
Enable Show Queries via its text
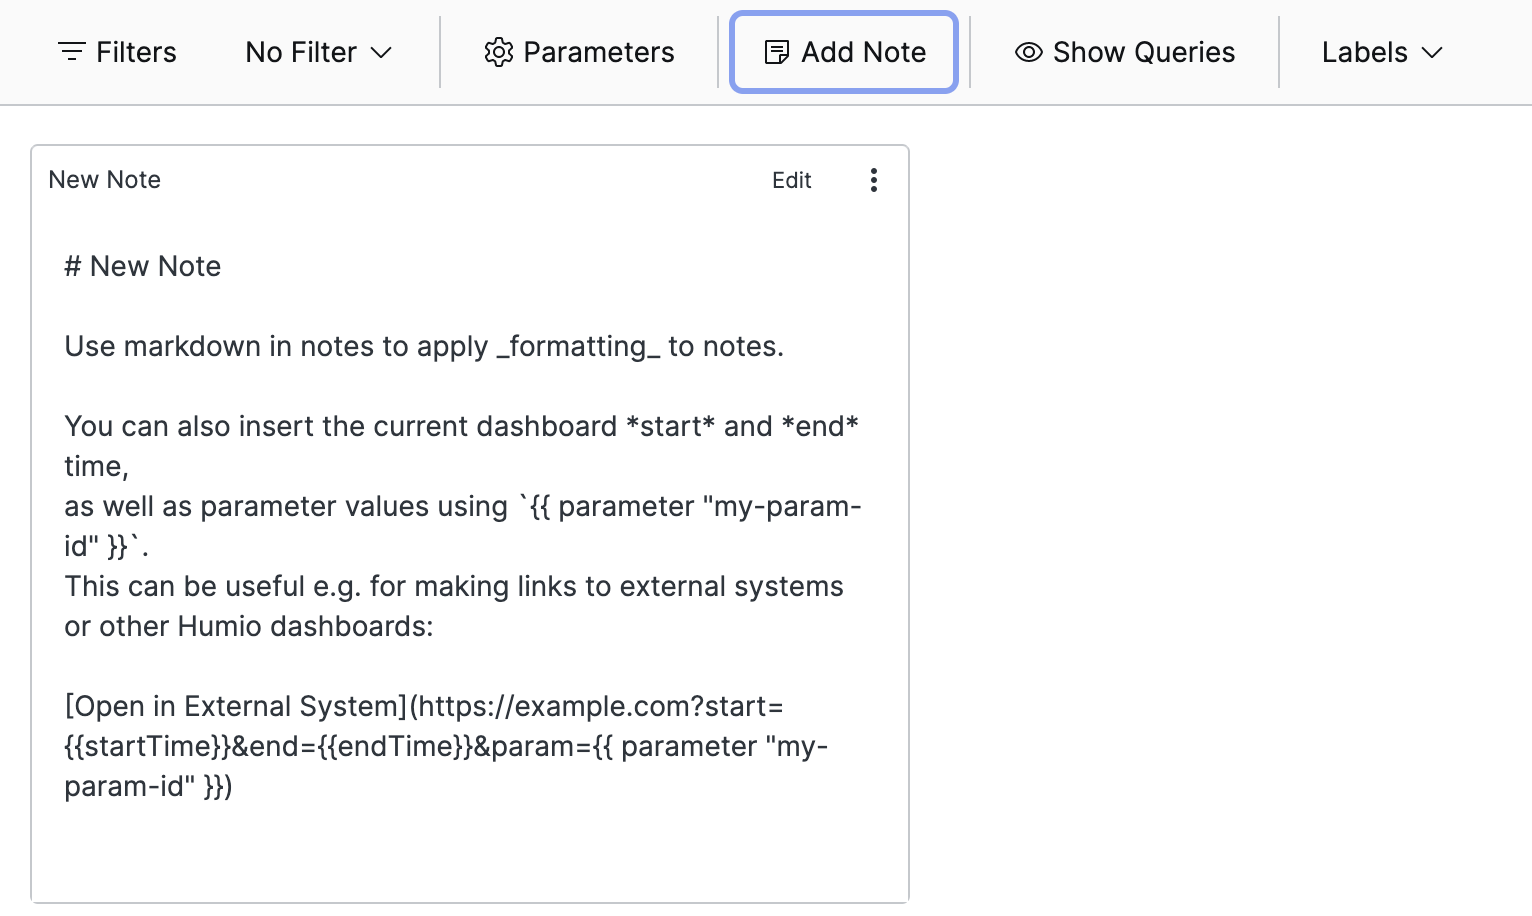click(1144, 52)
